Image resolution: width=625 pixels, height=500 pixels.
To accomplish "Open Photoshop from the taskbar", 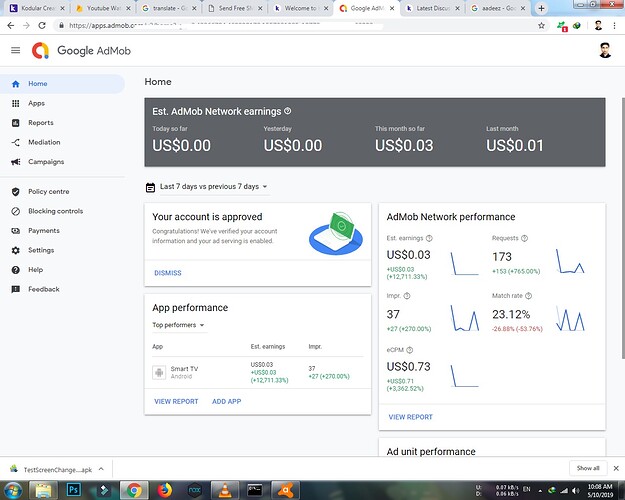I will pos(73,490).
